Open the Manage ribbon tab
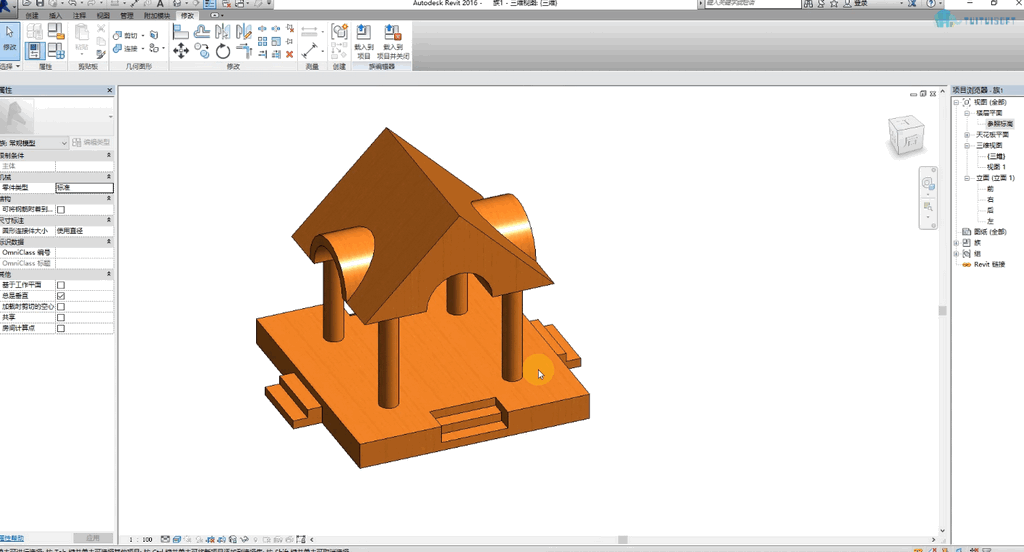 pyautogui.click(x=127, y=15)
